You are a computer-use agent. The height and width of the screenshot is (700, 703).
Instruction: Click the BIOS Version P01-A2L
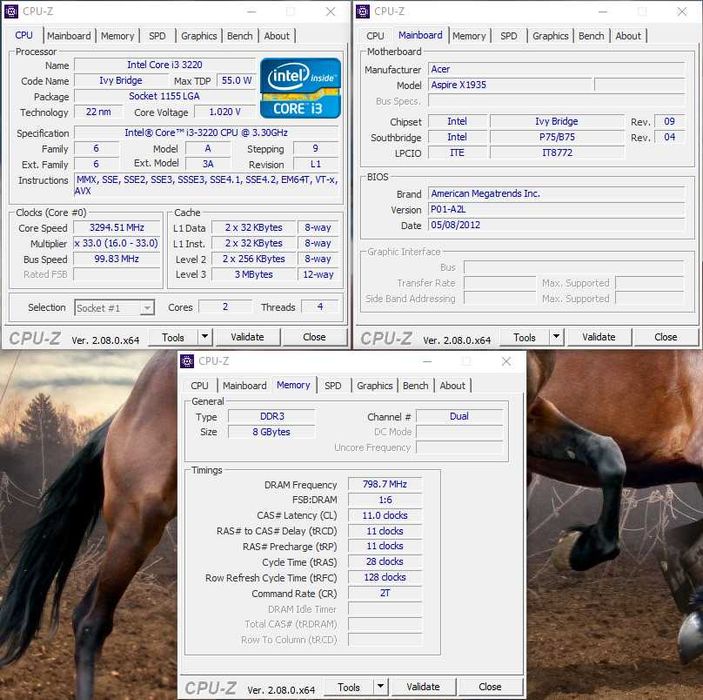click(556, 209)
